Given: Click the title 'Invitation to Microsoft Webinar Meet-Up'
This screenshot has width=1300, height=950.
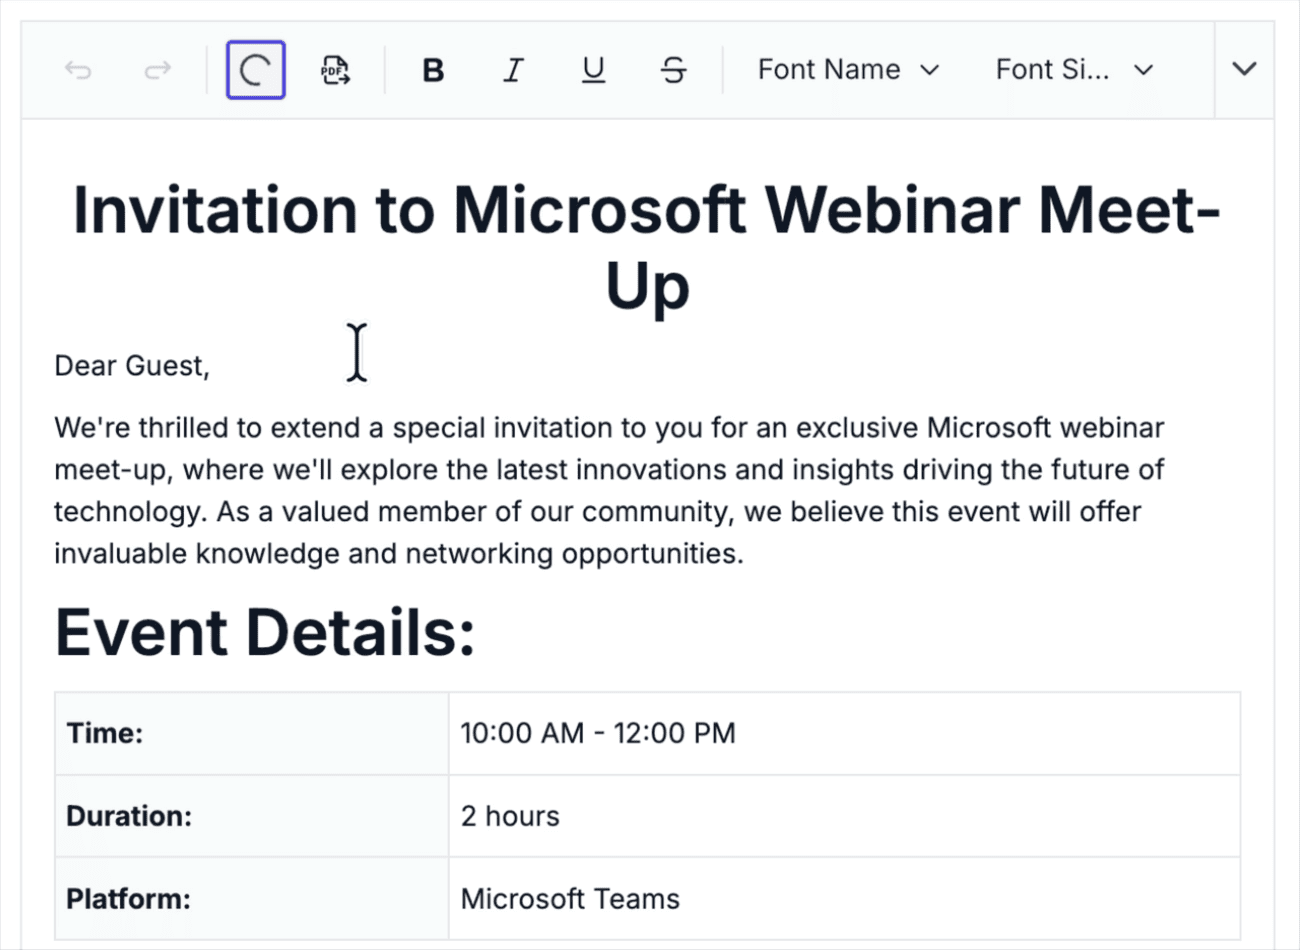Looking at the screenshot, I should tap(647, 248).
